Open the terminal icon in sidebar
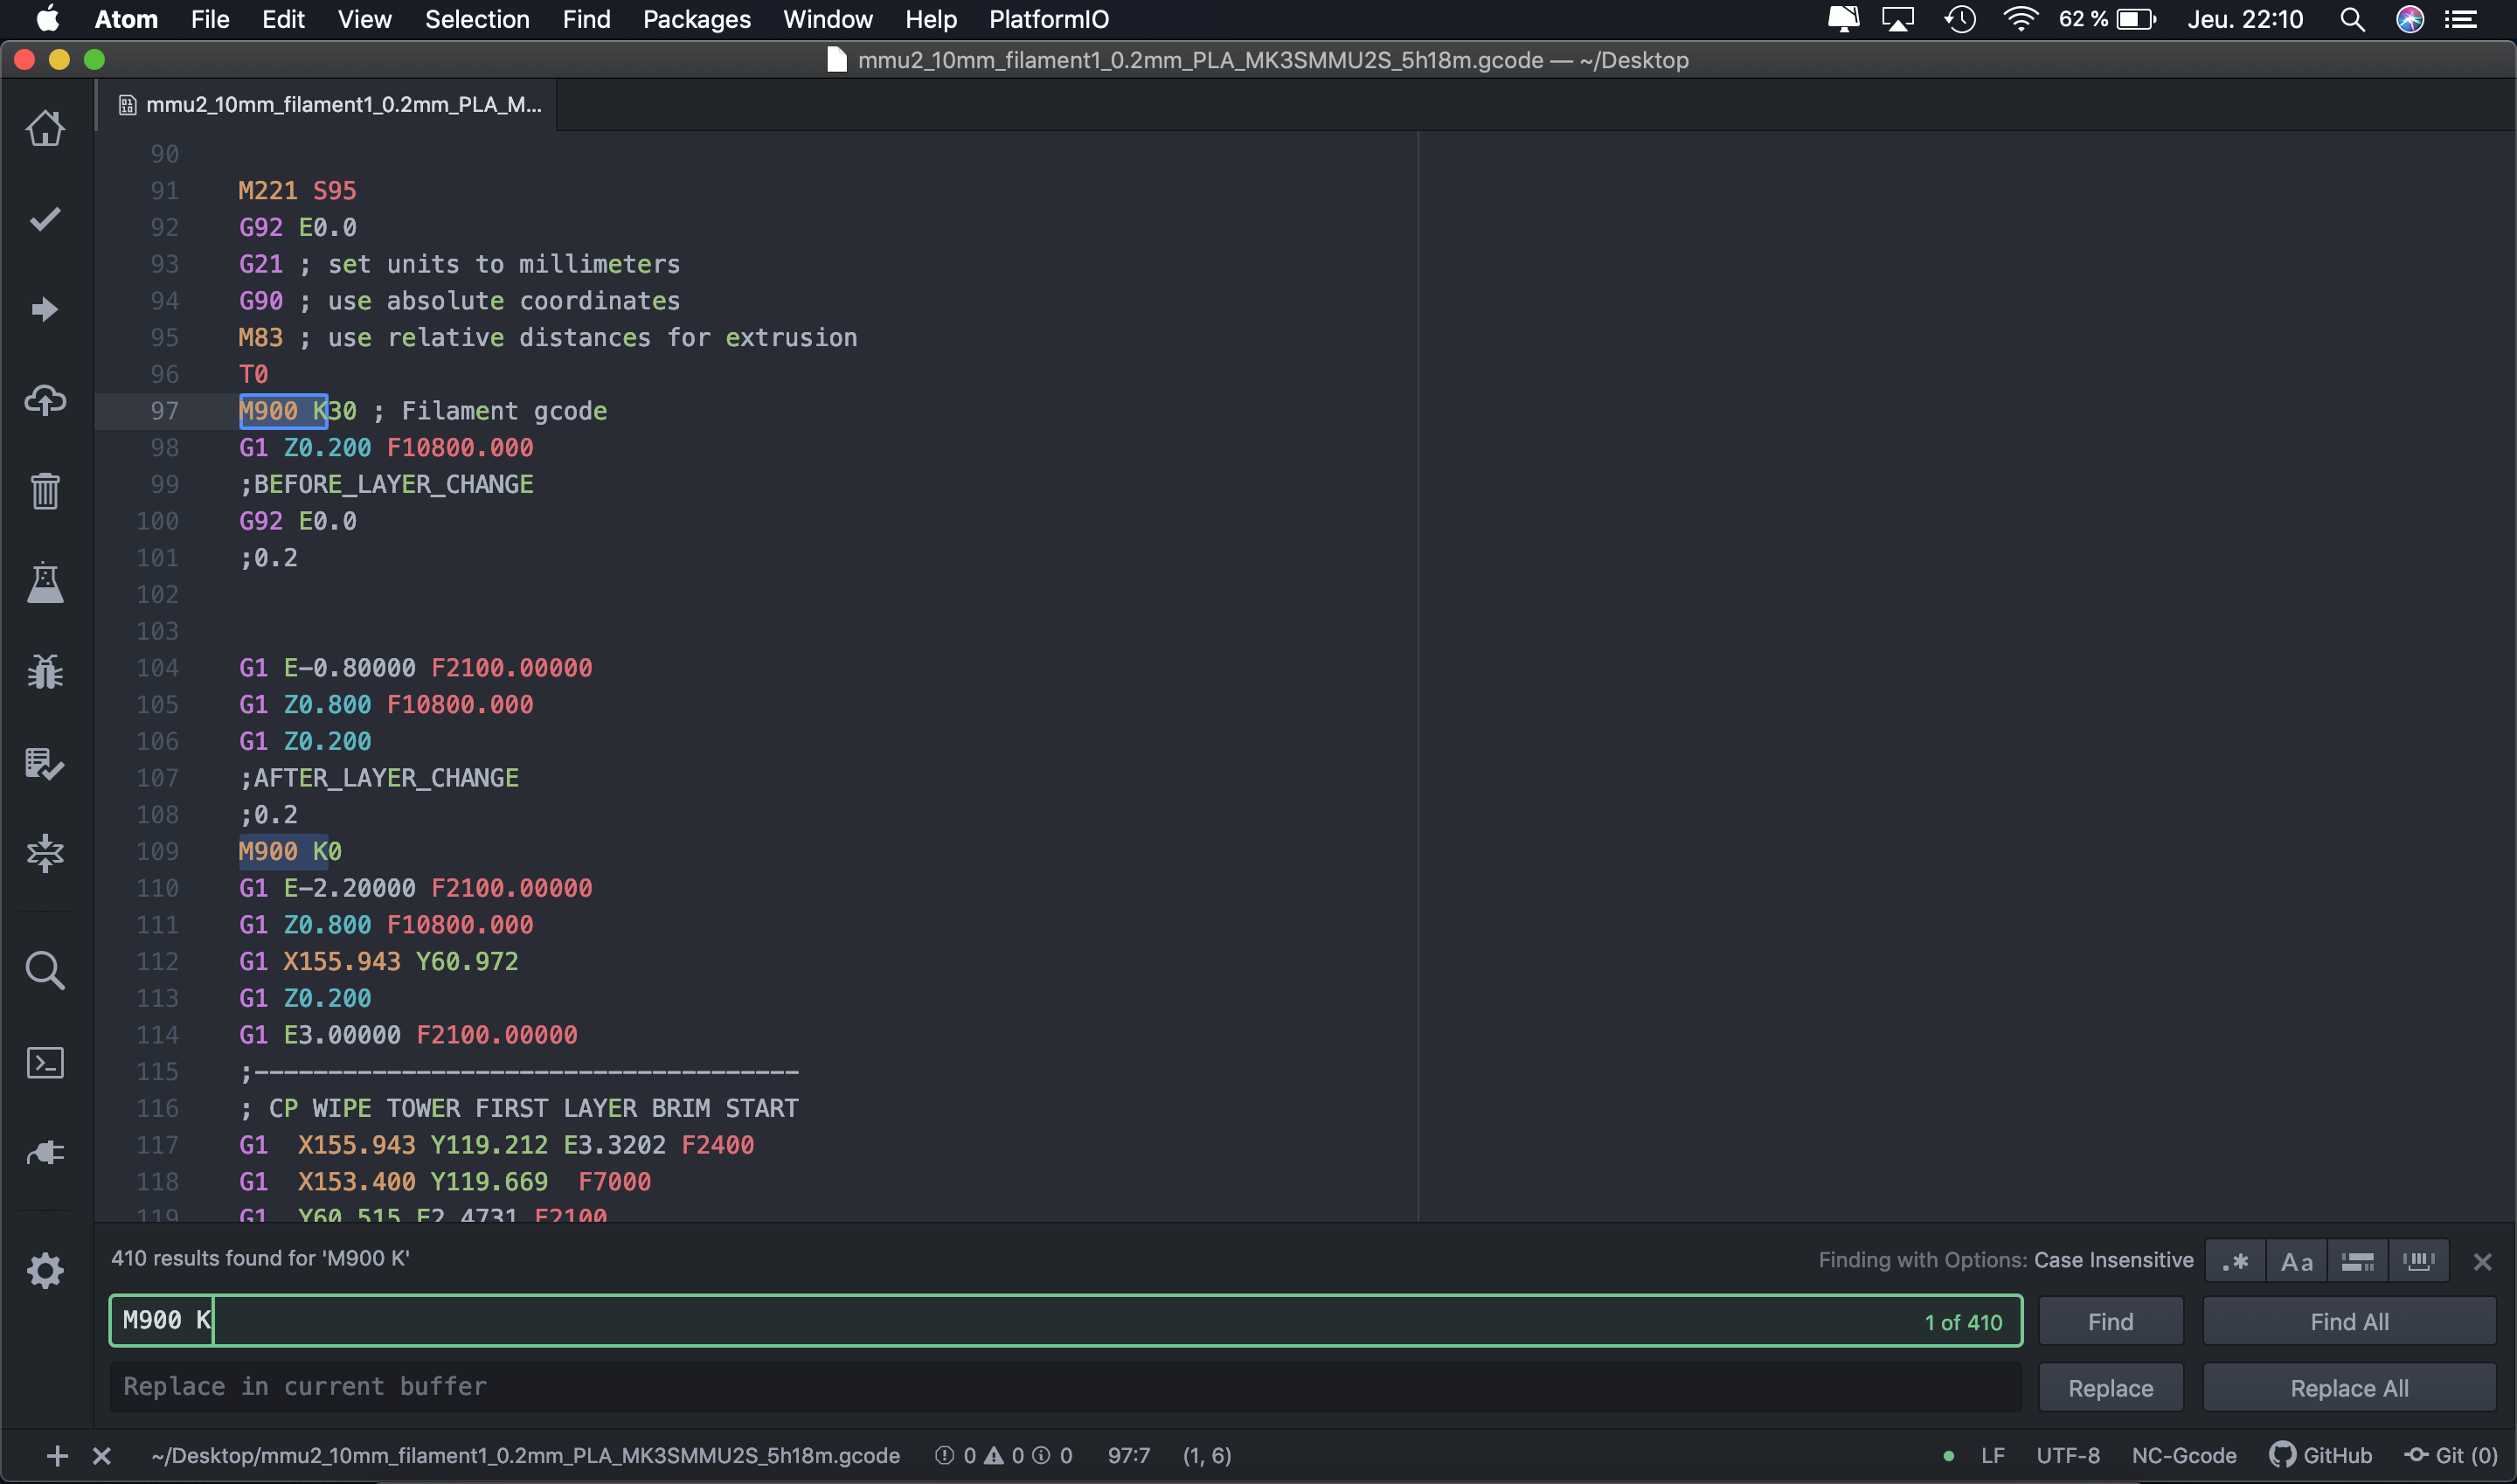This screenshot has height=1484, width=2517. pos(45,1063)
